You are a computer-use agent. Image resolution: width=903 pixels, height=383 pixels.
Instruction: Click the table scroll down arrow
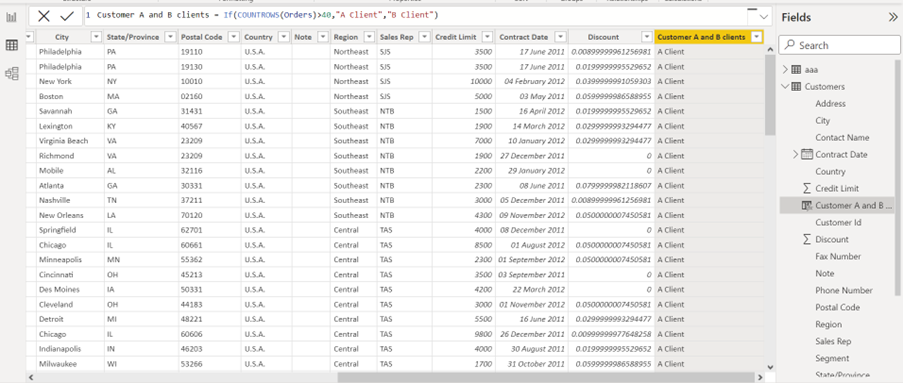[x=771, y=366]
